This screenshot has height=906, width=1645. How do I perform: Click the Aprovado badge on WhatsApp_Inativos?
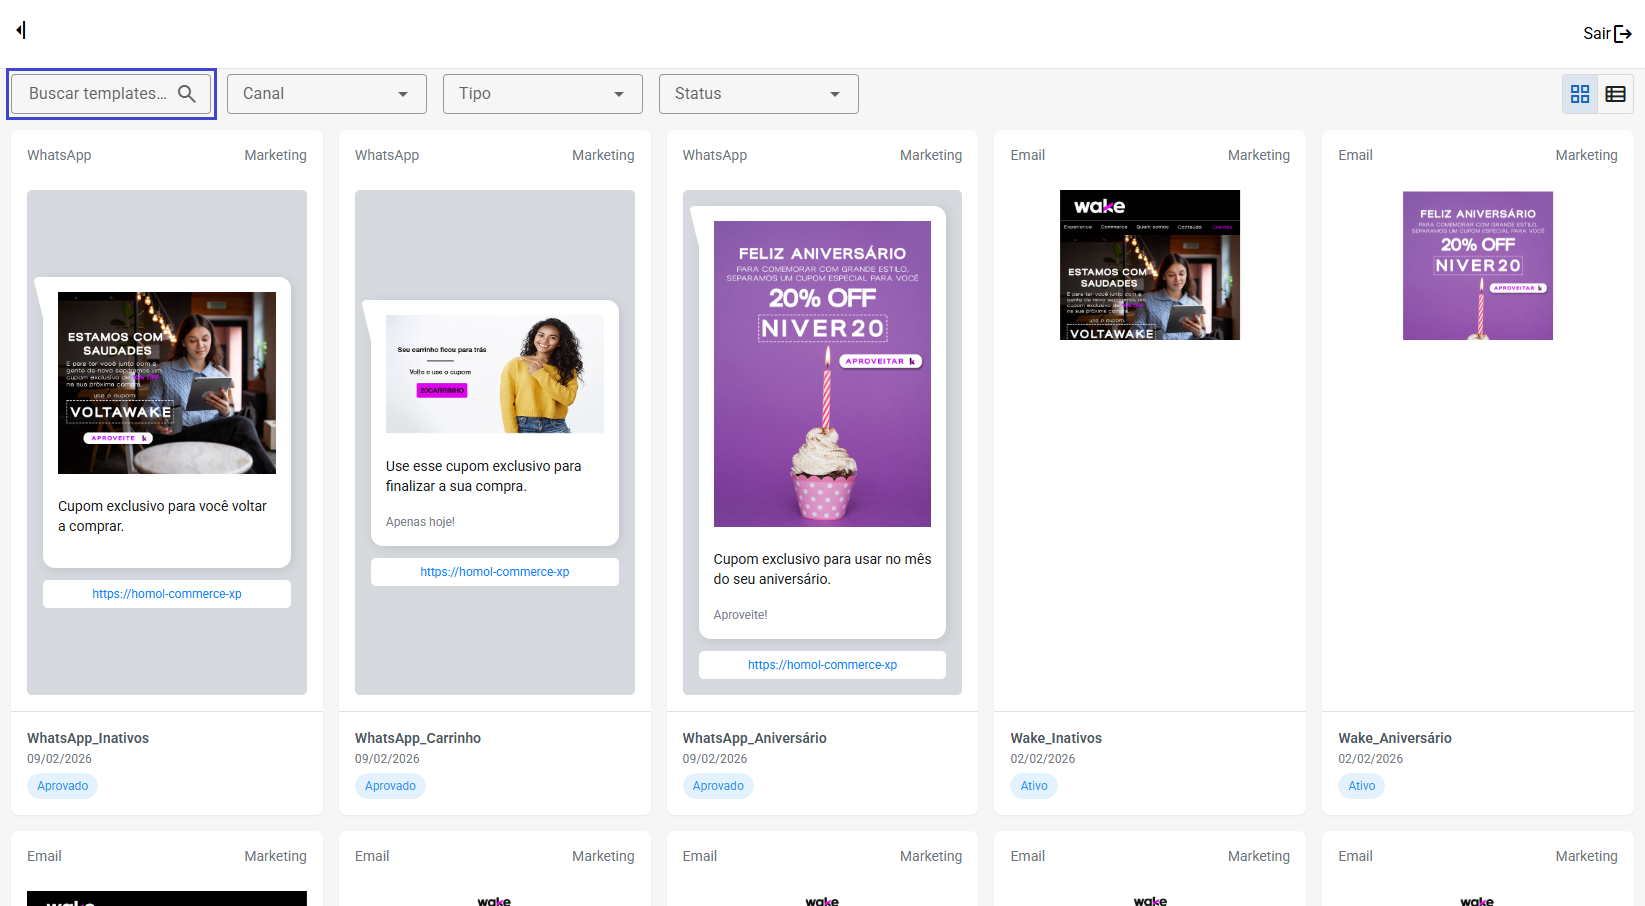pyautogui.click(x=62, y=786)
